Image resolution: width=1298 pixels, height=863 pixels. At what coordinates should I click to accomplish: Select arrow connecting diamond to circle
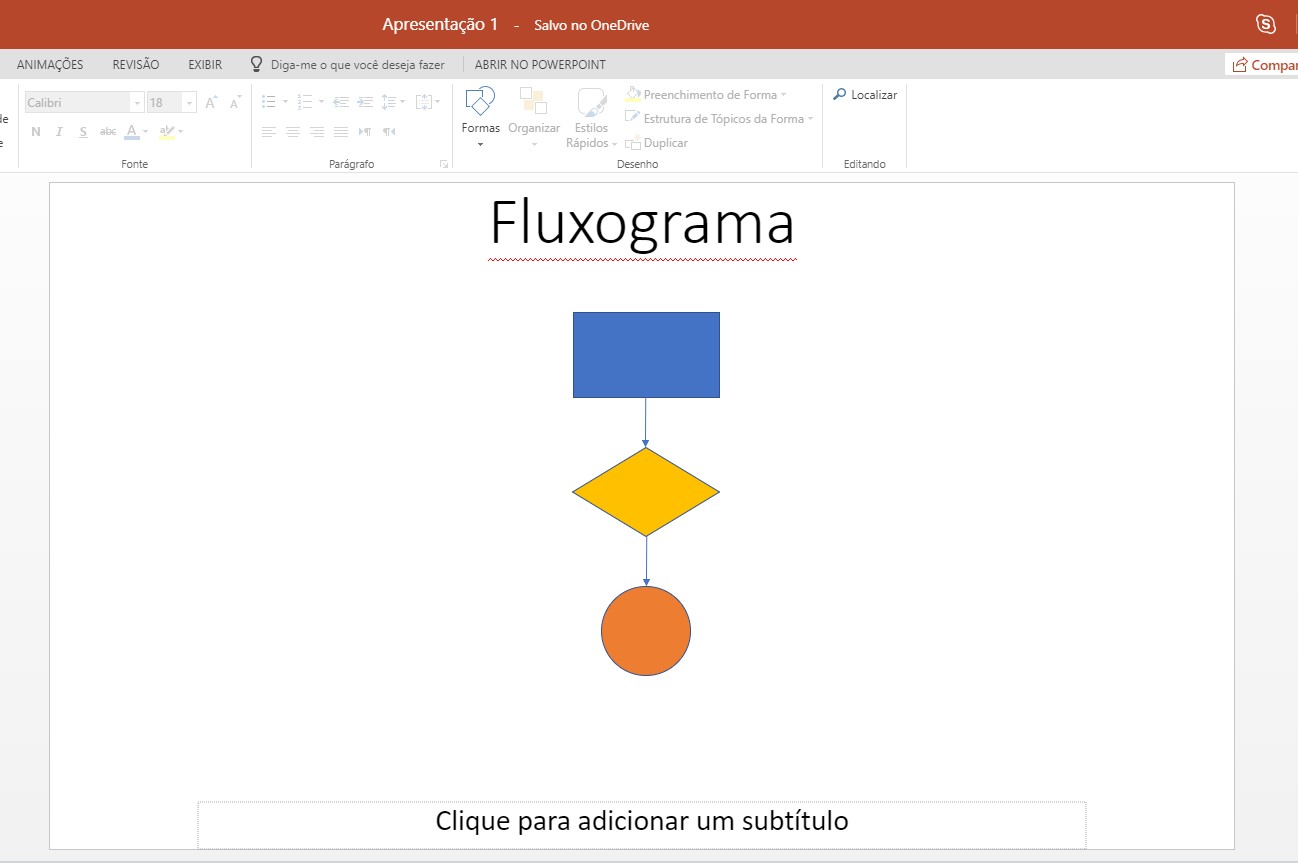tap(646, 562)
